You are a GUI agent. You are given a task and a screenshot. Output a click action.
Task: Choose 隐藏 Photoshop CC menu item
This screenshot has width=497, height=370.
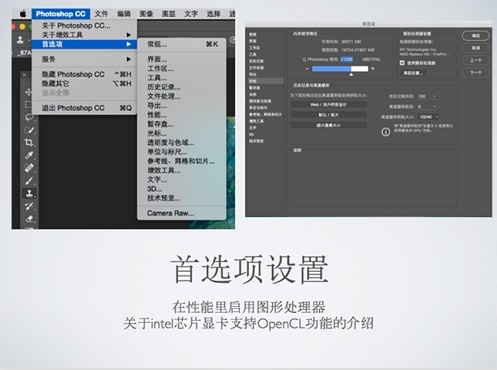coord(84,74)
